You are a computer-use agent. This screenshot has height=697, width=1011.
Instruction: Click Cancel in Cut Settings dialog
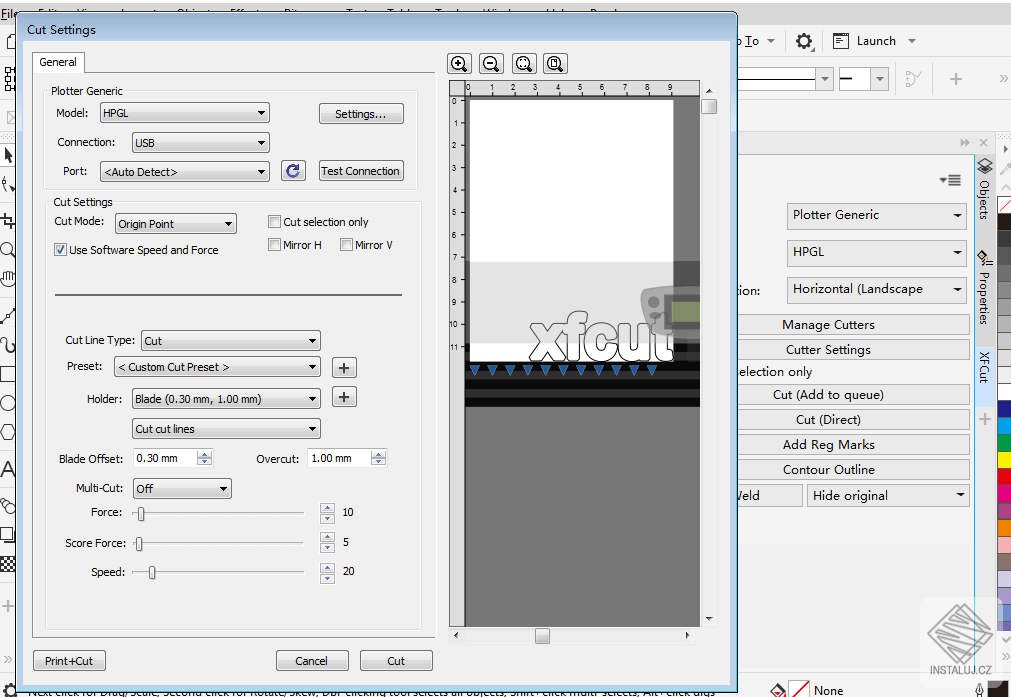pos(312,661)
